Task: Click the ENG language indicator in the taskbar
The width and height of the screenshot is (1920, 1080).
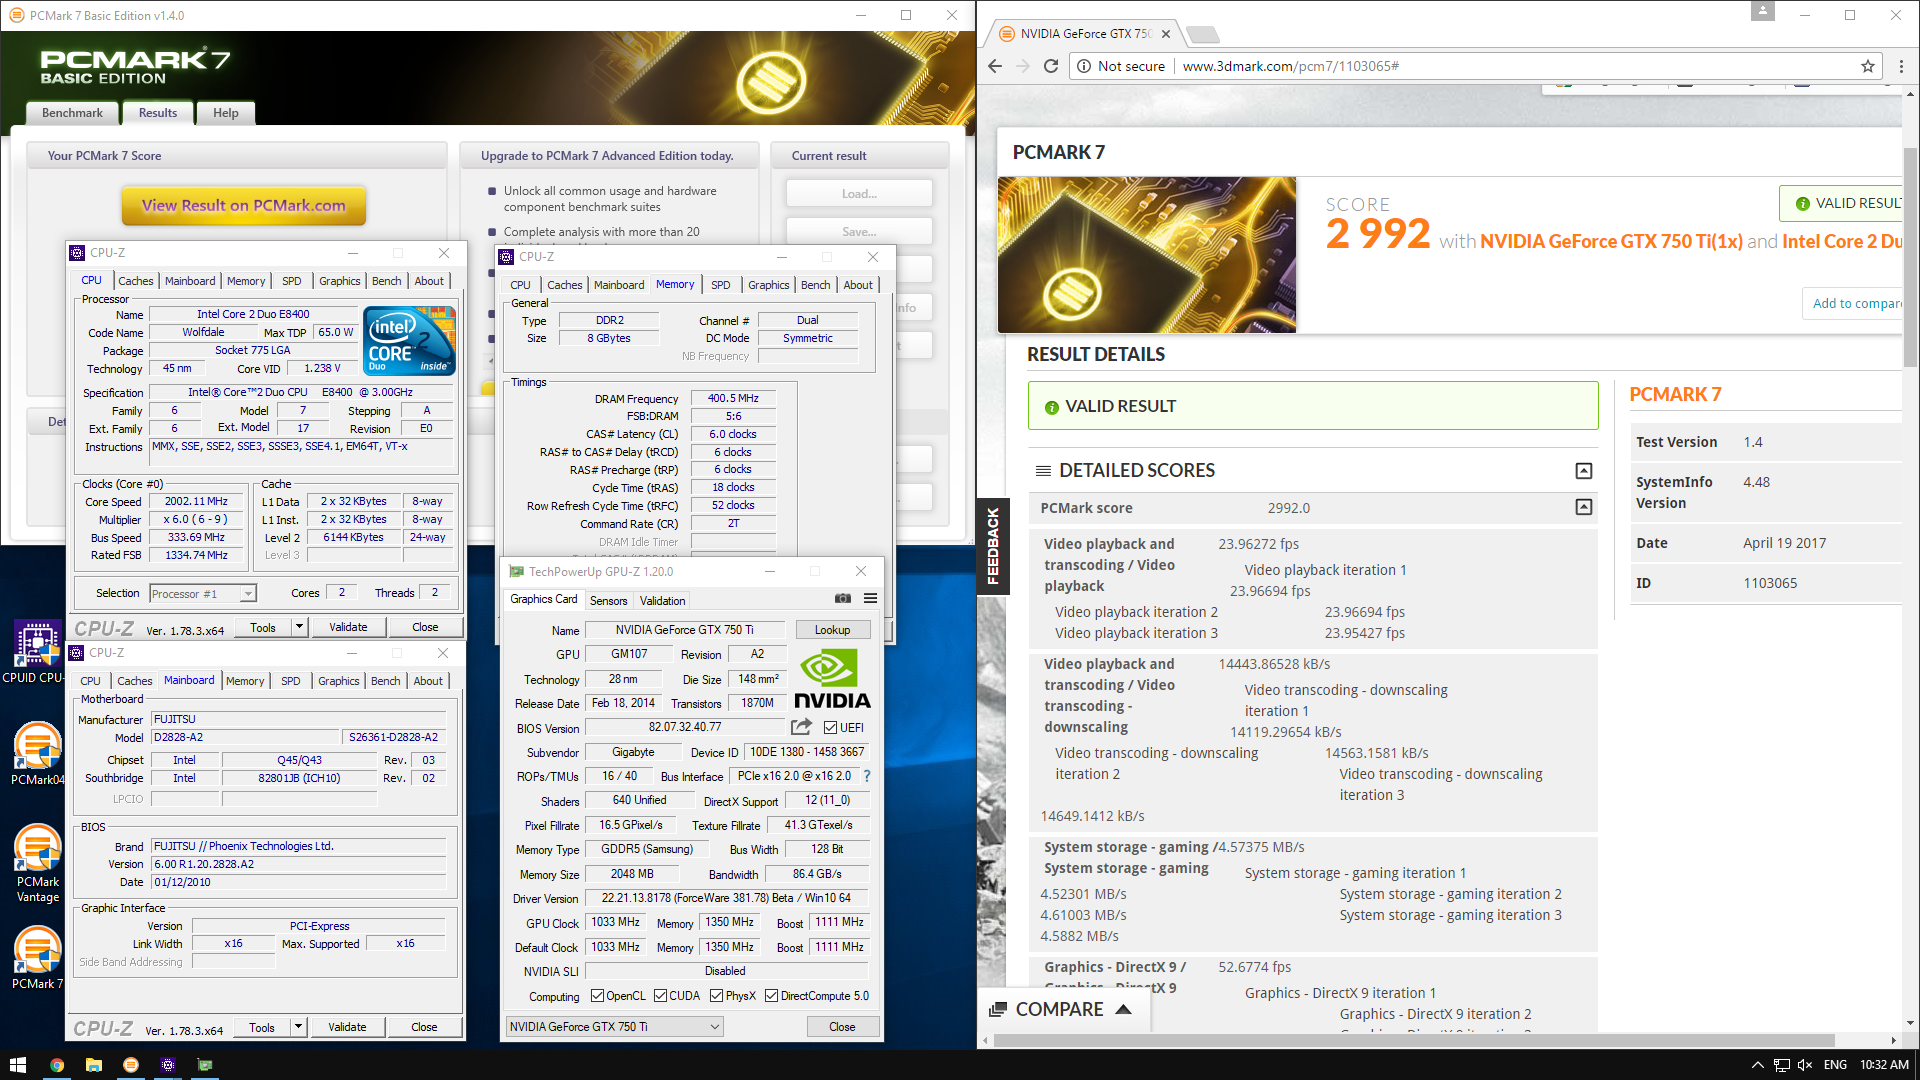Action: pyautogui.click(x=1835, y=1065)
